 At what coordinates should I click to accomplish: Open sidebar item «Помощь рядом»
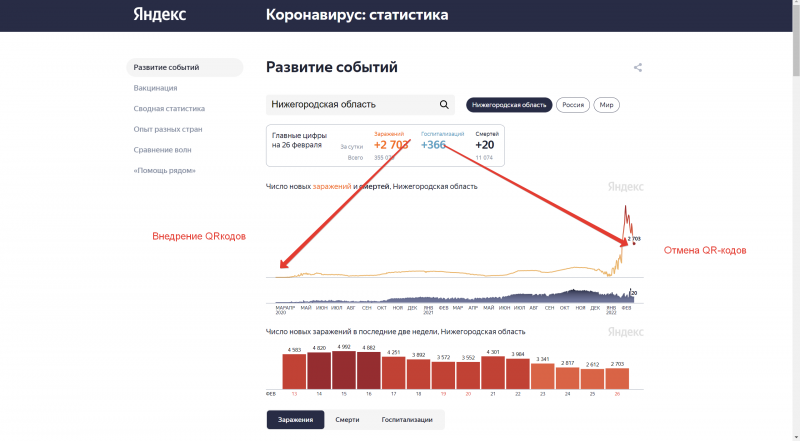164,170
